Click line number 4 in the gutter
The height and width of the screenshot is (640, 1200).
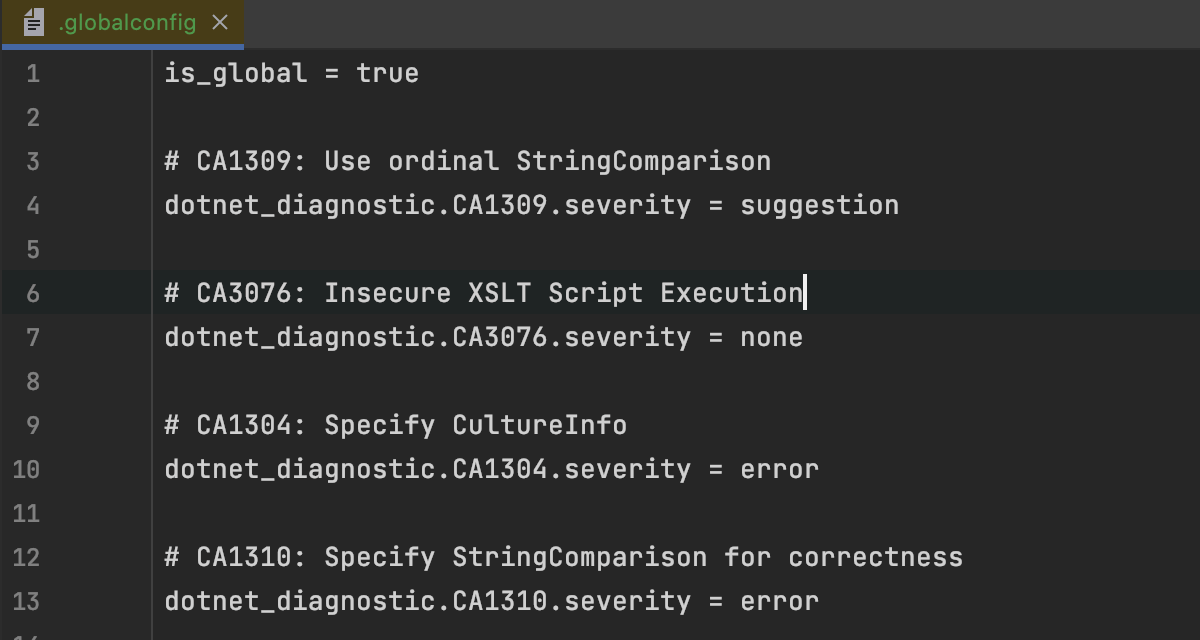[x=33, y=205]
